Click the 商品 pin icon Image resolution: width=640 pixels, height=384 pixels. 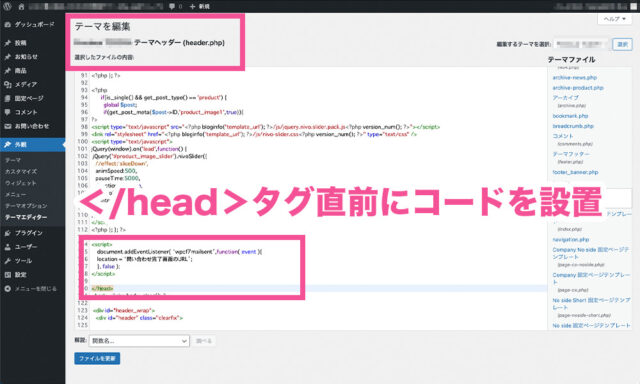click(x=7, y=71)
